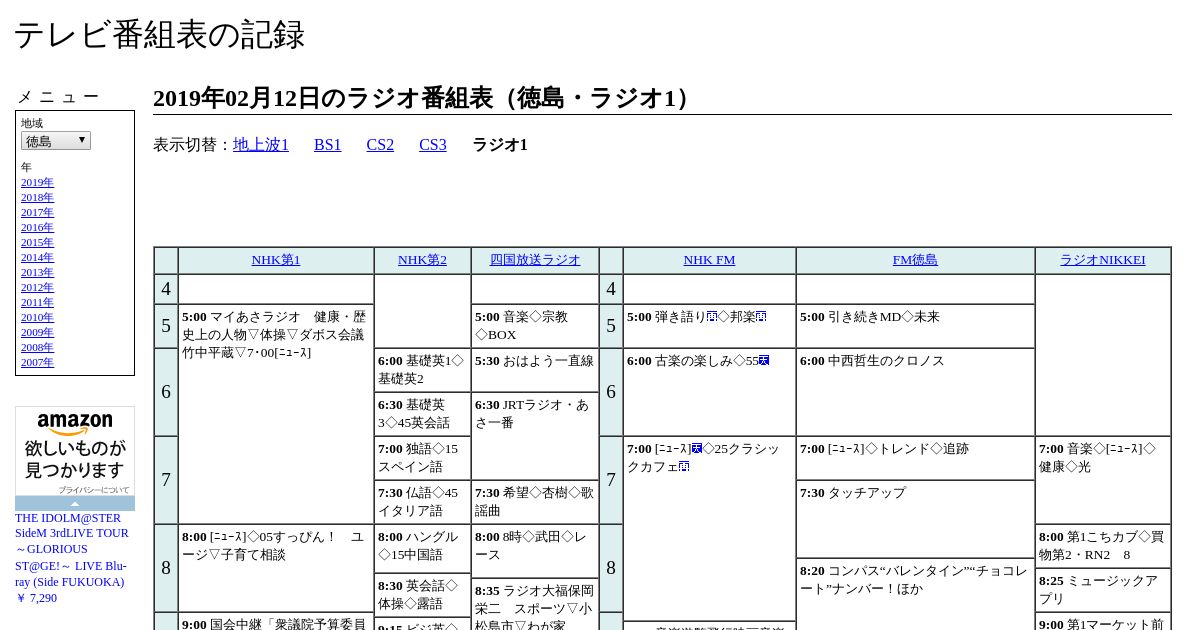Image resolution: width=1200 pixels, height=630 pixels.
Task: Select the 7:30 タッチアップ cell
Action: pyautogui.click(x=915, y=519)
